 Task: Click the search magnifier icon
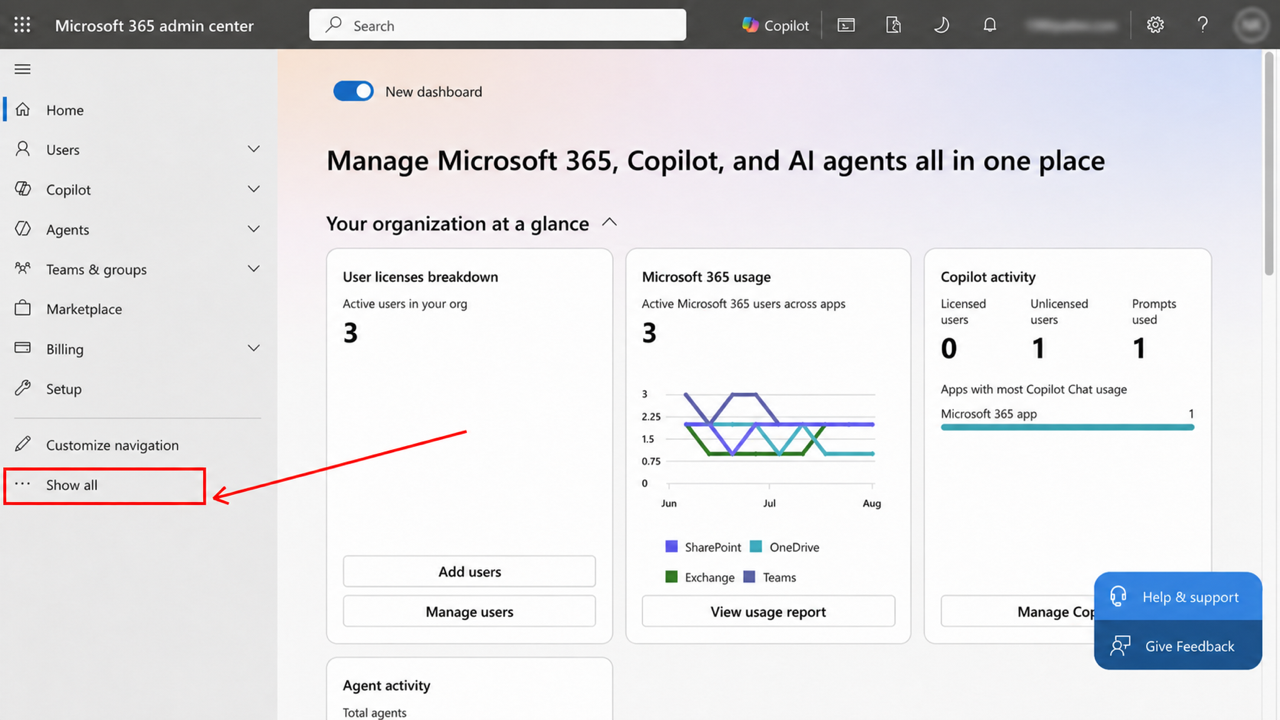pyautogui.click(x=334, y=25)
